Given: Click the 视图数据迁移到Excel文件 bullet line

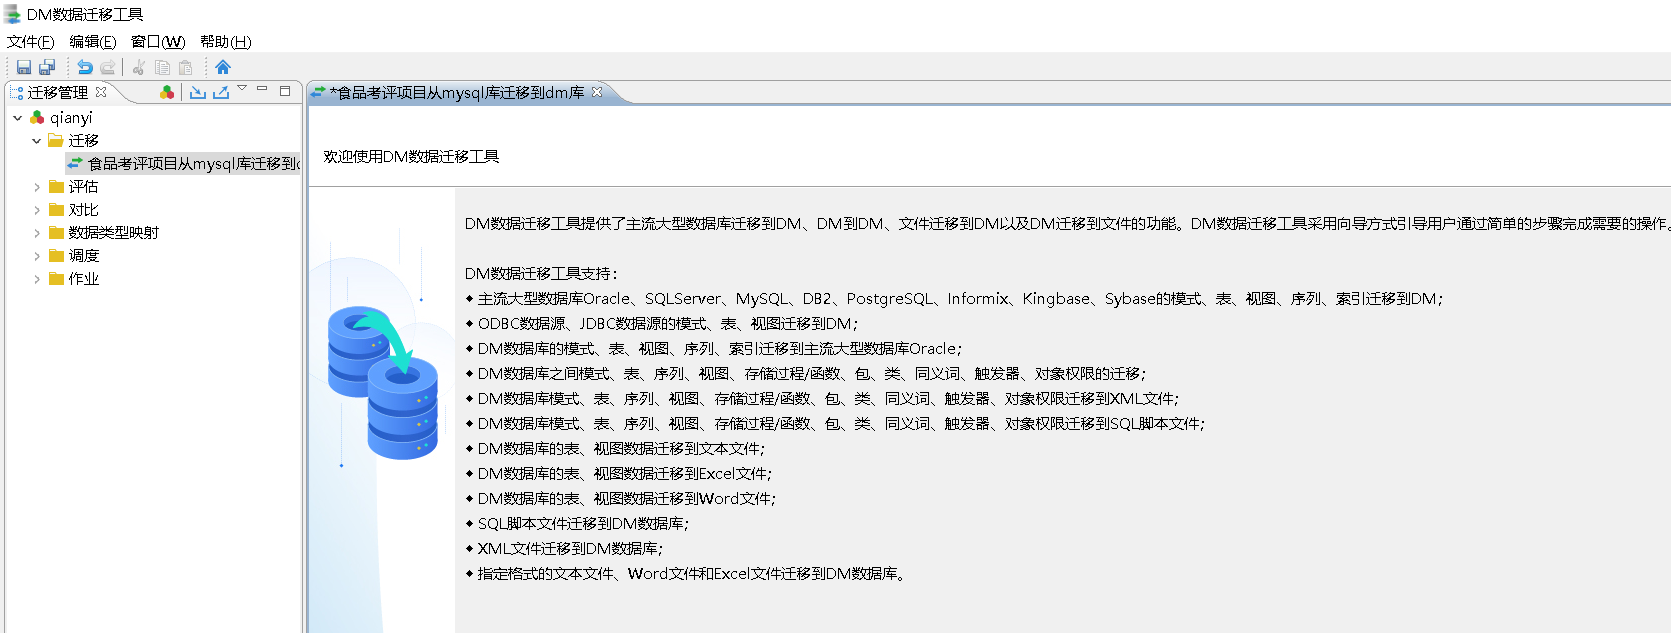Looking at the screenshot, I should click(619, 474).
